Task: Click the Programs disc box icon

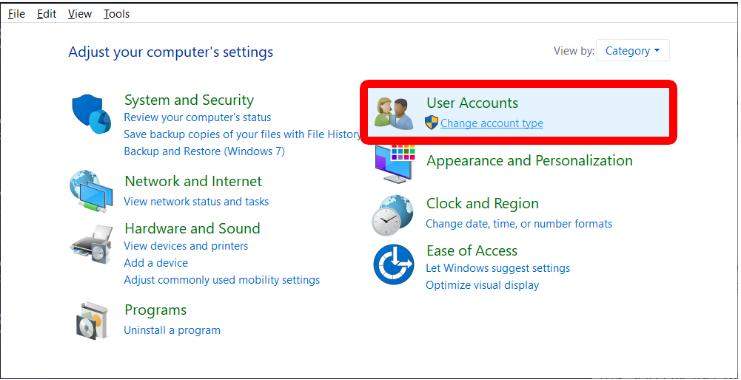Action: (x=92, y=321)
